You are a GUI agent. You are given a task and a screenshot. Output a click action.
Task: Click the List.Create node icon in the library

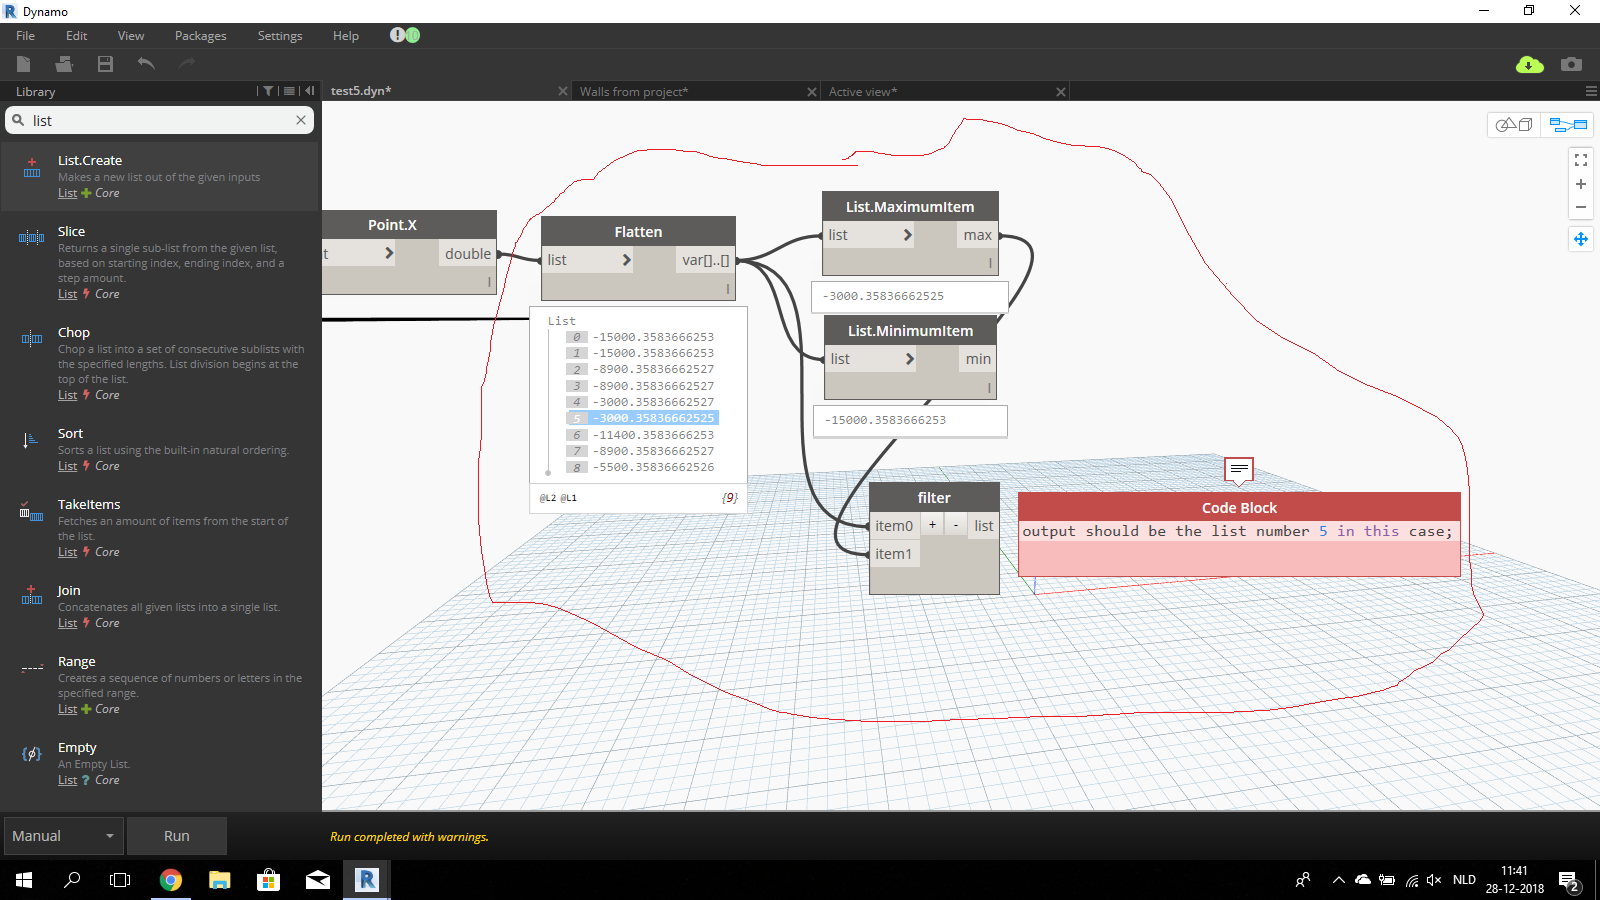click(32, 168)
